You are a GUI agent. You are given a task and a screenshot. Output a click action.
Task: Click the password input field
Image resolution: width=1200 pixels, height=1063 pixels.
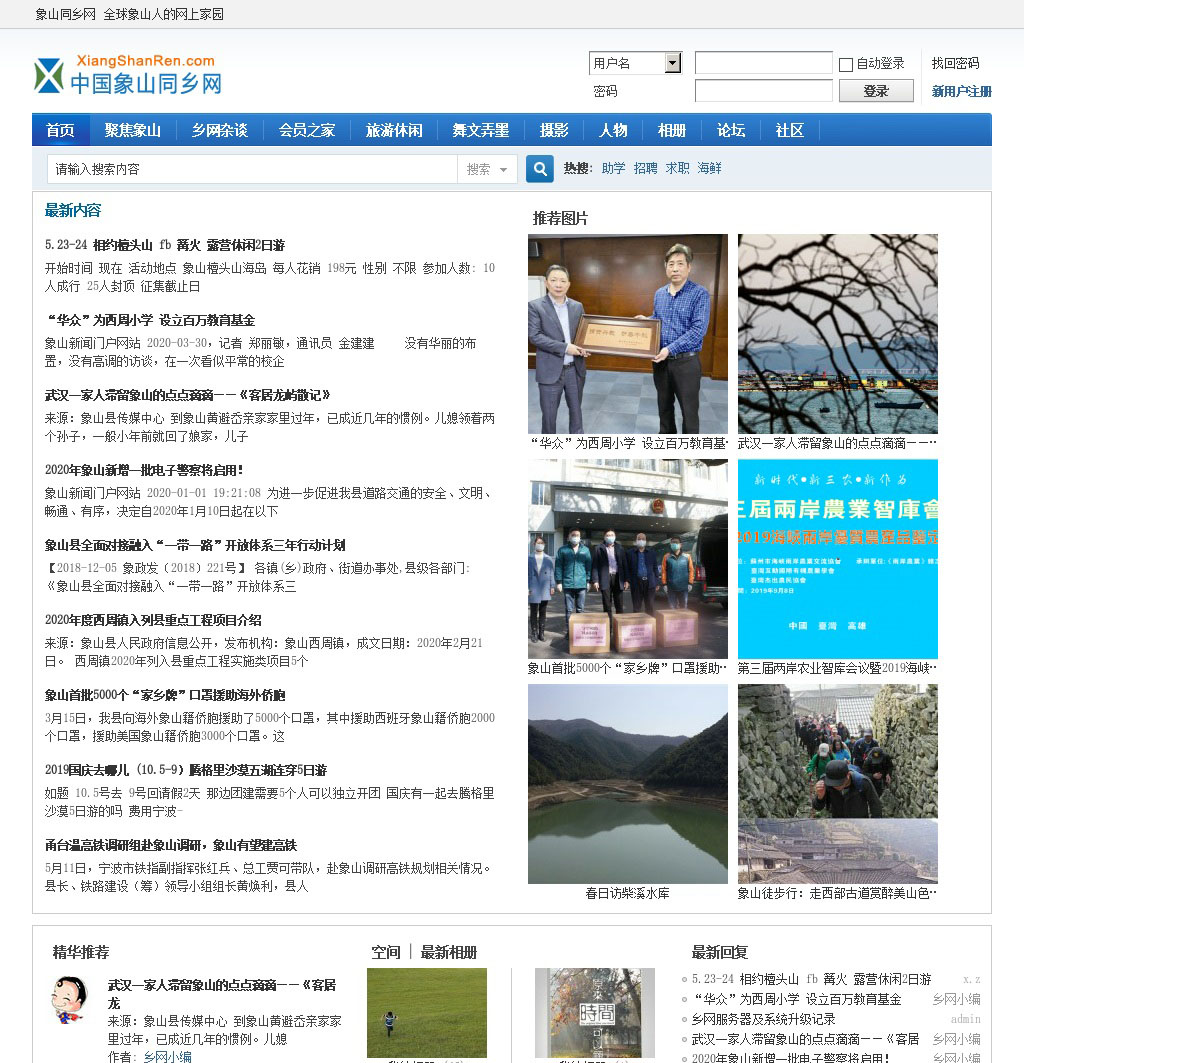tap(763, 91)
